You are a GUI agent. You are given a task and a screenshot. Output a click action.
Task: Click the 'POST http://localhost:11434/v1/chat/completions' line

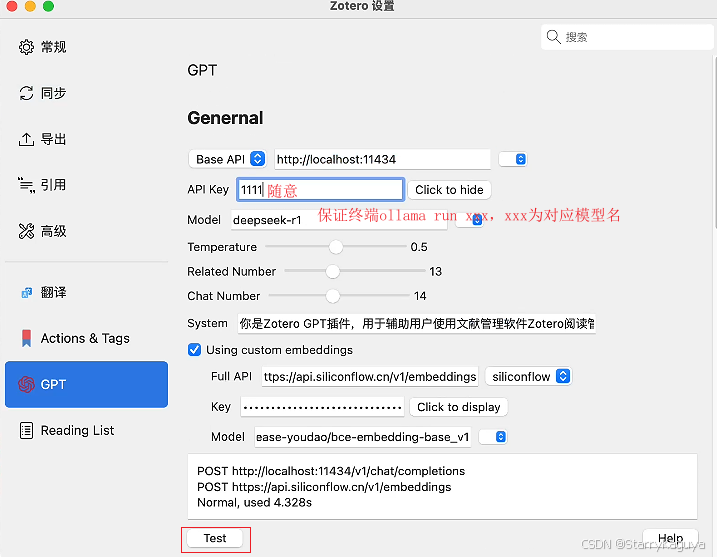click(x=331, y=471)
